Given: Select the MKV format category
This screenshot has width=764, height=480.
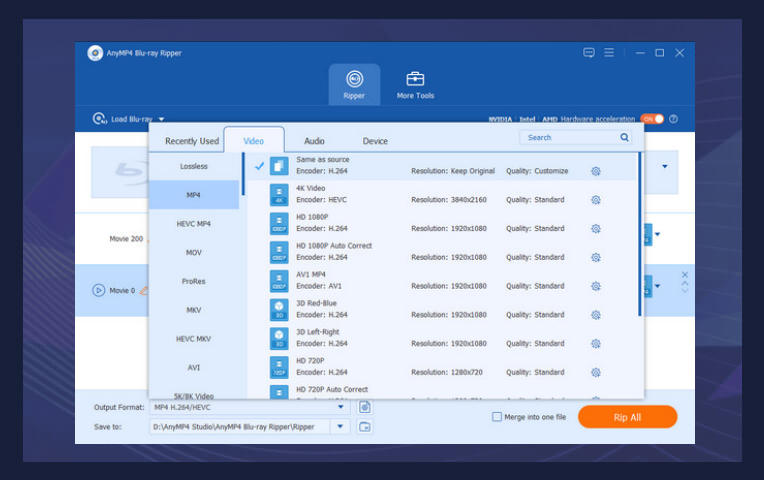Looking at the screenshot, I should (x=194, y=310).
